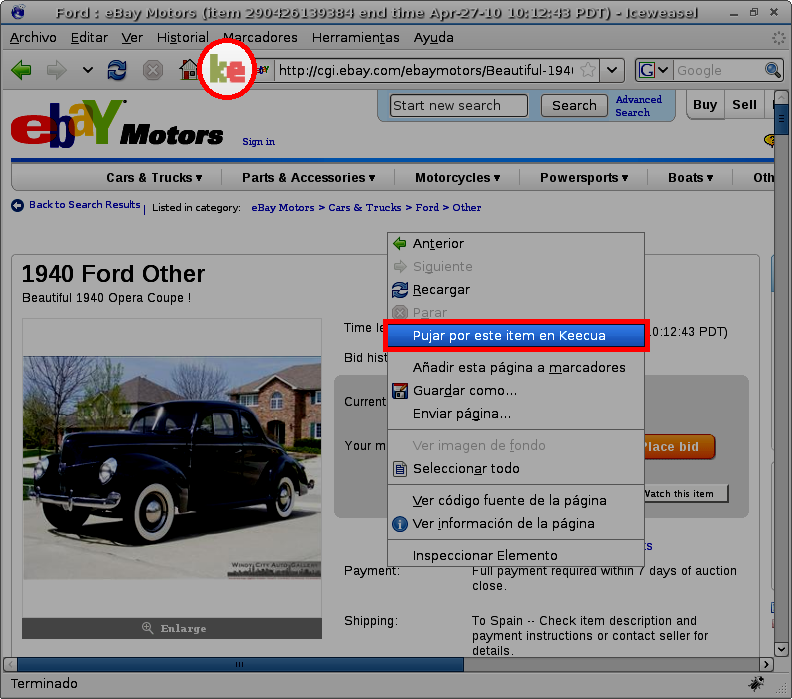Click the horizontal scrollbar thumb
792x699 pixels.
240,664
